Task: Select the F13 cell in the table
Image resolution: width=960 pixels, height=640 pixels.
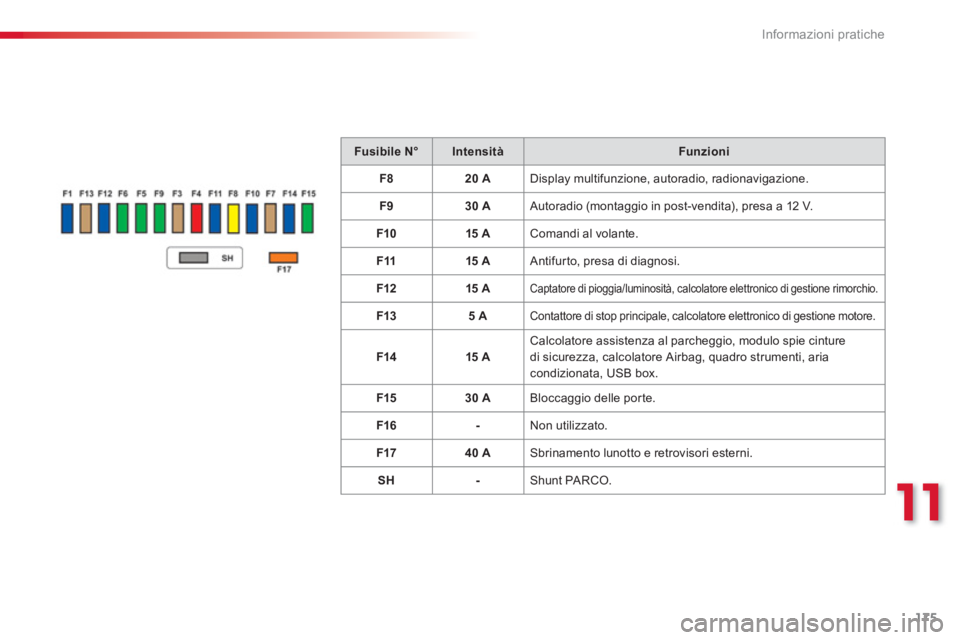Action: coord(386,316)
